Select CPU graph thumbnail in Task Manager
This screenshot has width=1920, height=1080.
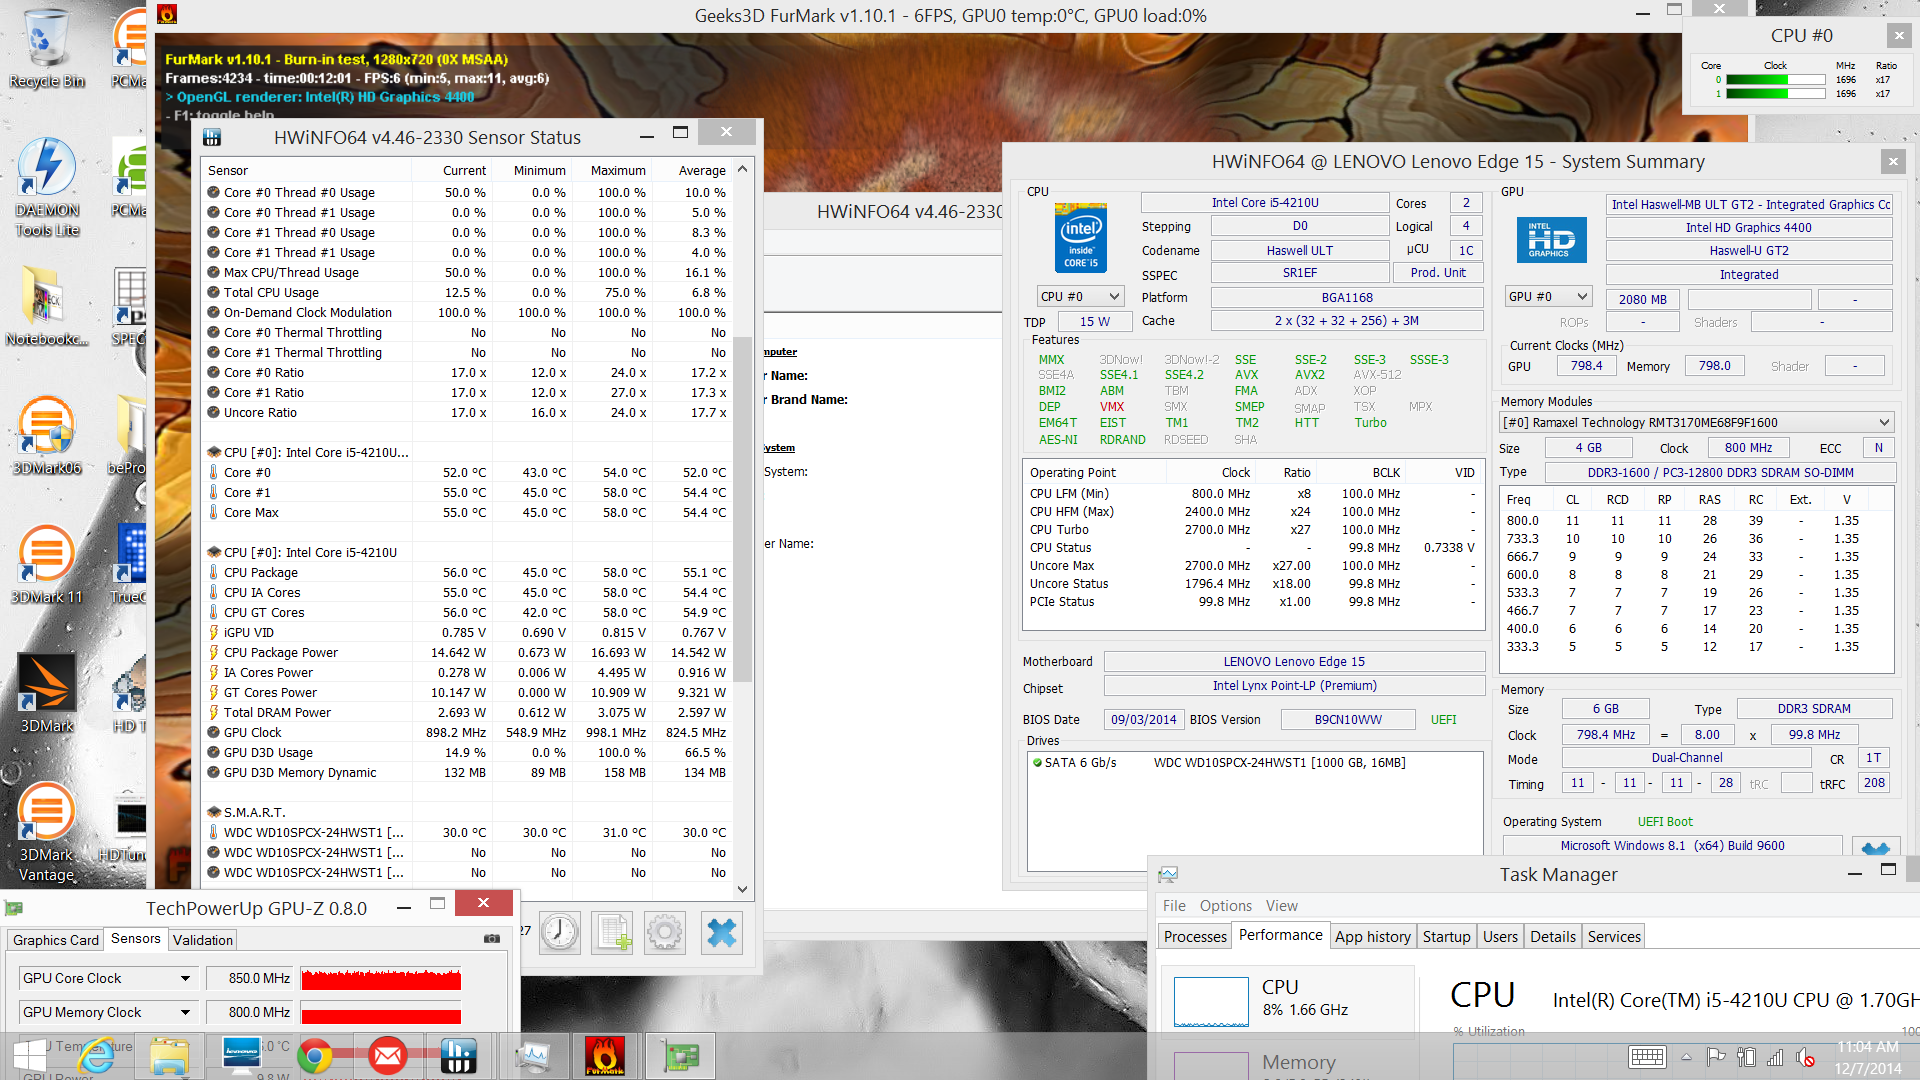click(x=1211, y=1002)
